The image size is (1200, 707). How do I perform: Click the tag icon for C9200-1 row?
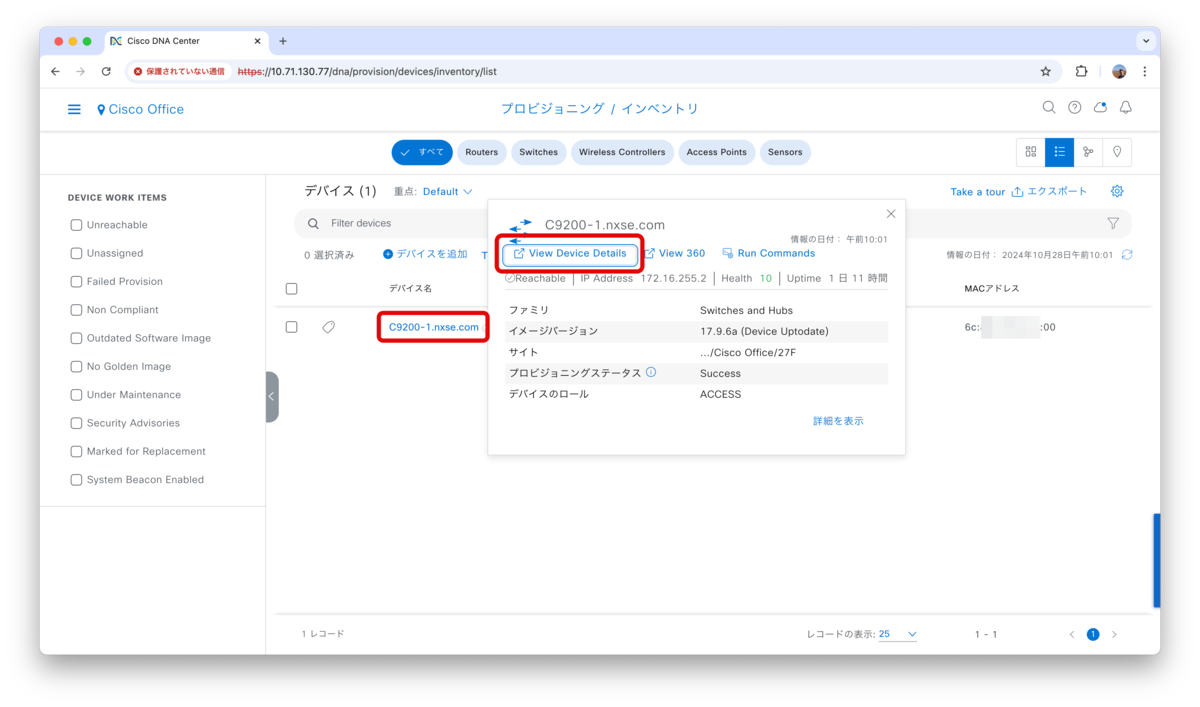pyautogui.click(x=328, y=327)
